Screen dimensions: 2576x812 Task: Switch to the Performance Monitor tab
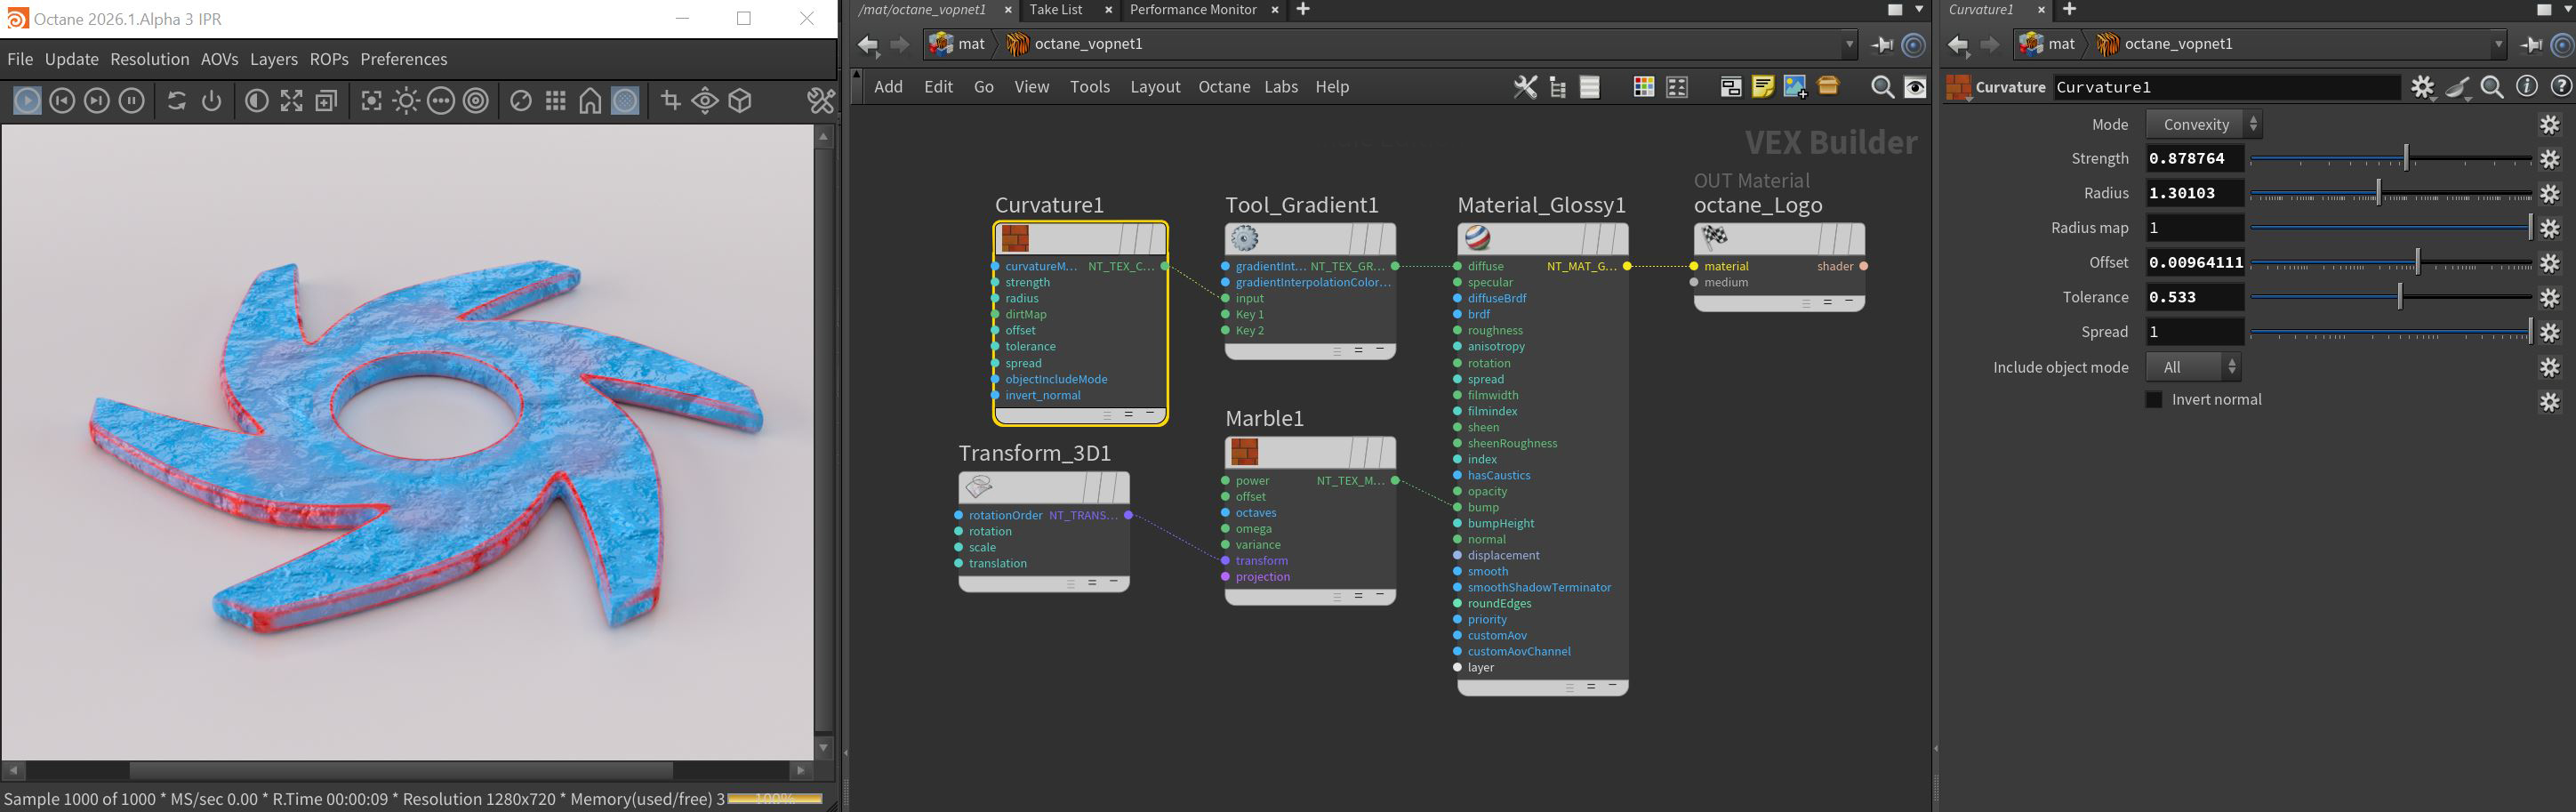point(1192,10)
